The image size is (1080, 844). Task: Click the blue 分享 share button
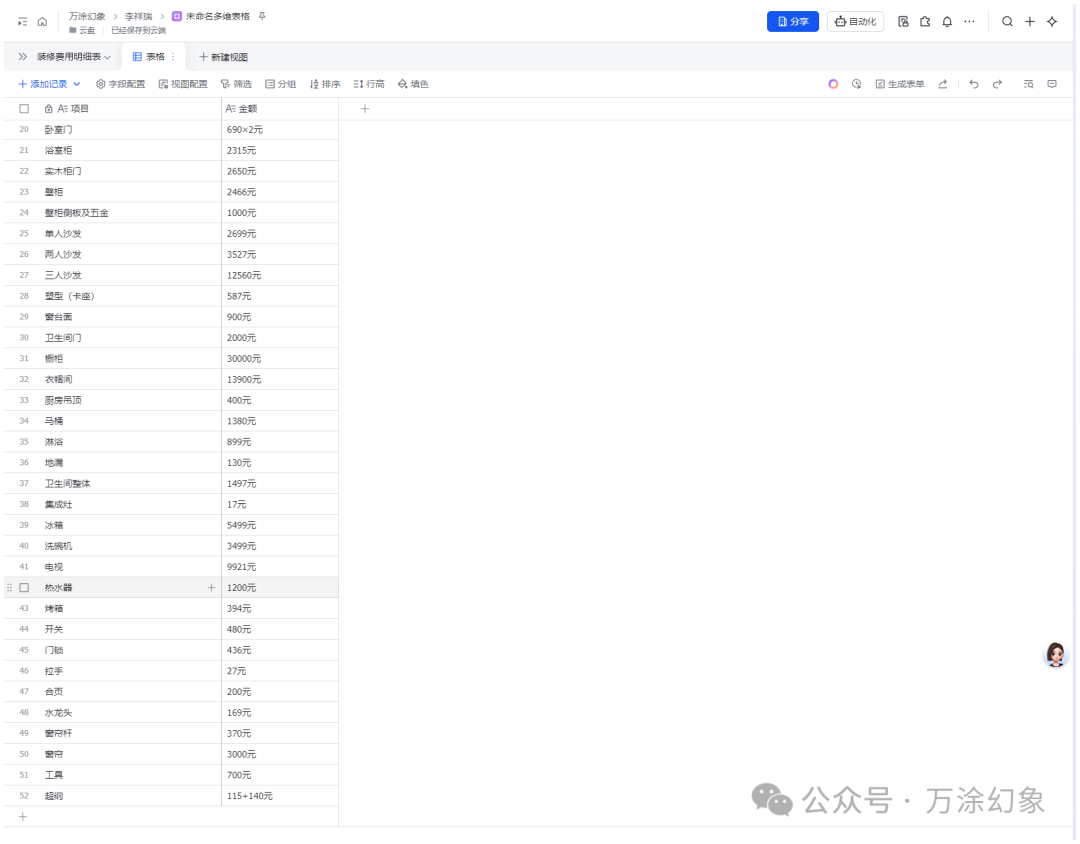793,21
